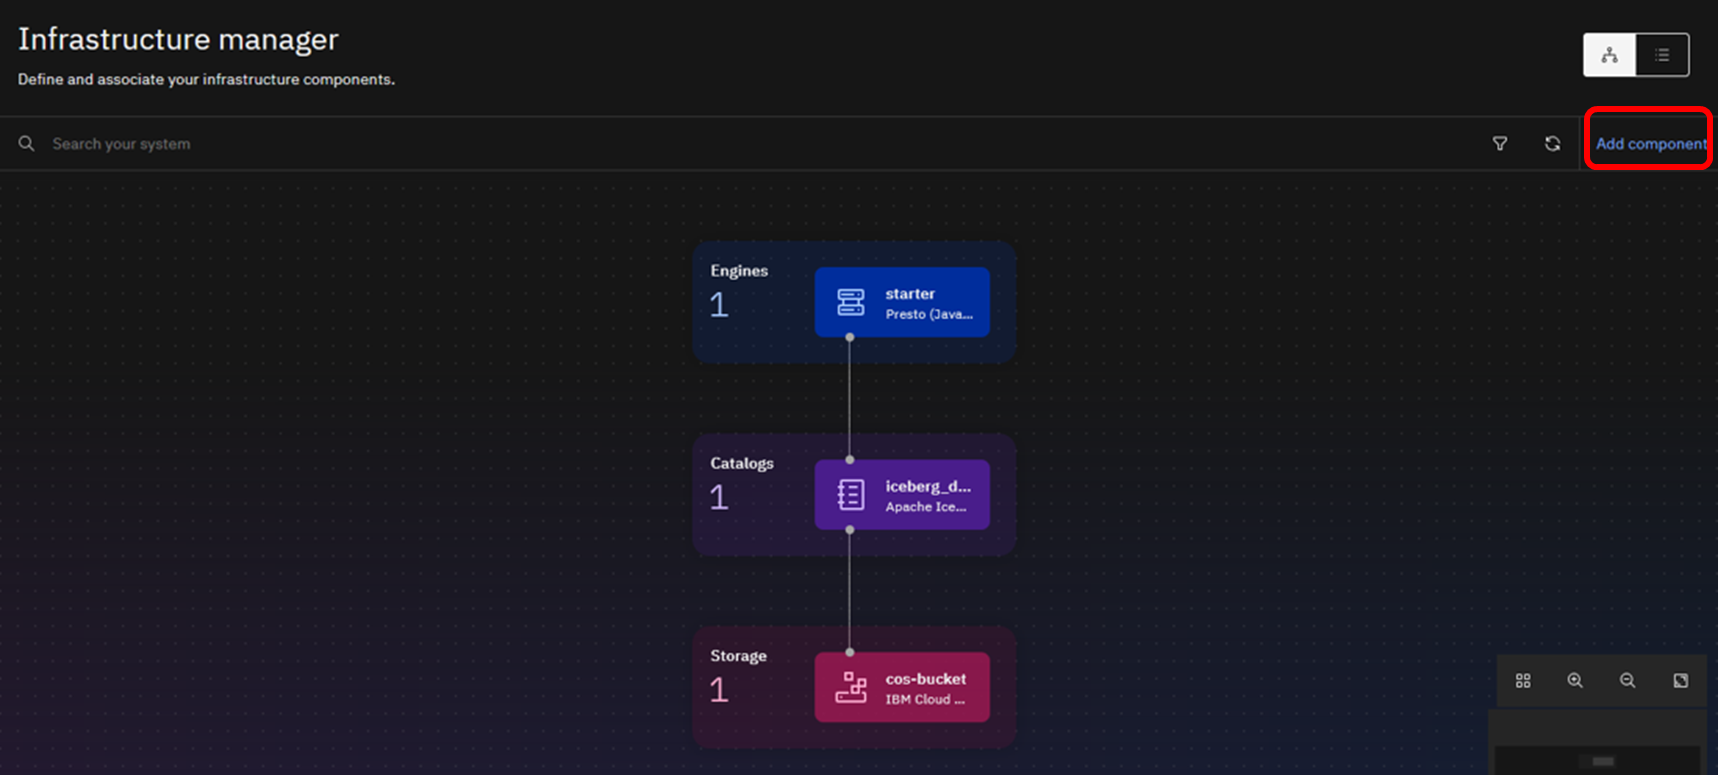Click the search magnifier icon
The image size is (1718, 775).
[x=27, y=144]
